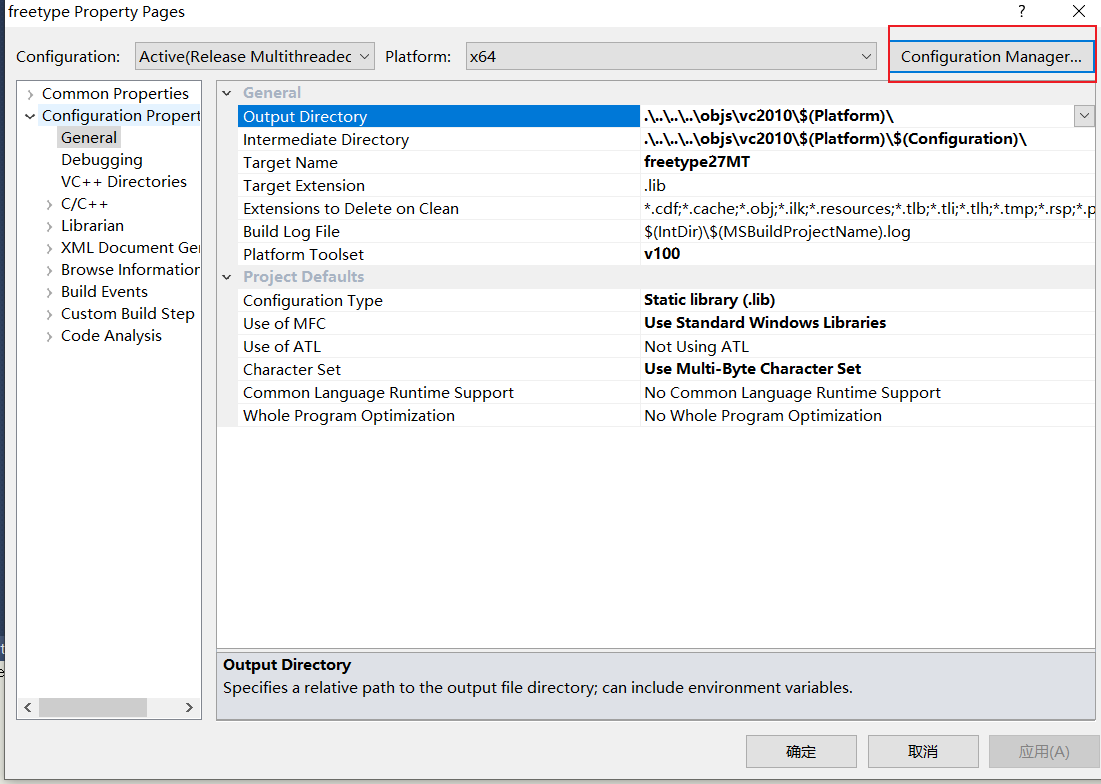
Task: Collapse the General property group
Action: pos(227,93)
